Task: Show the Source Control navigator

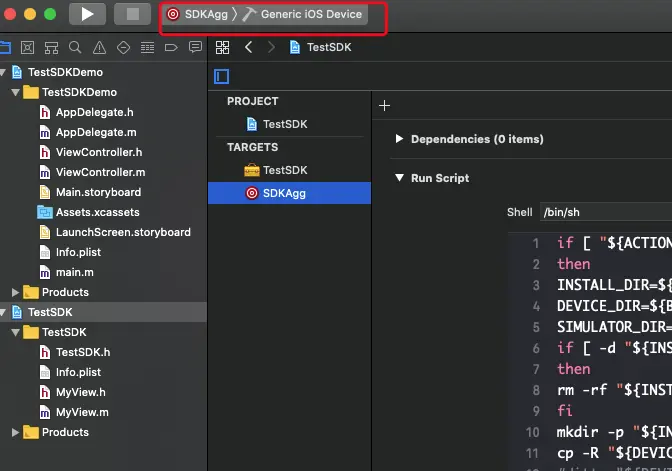Action: (x=27, y=47)
